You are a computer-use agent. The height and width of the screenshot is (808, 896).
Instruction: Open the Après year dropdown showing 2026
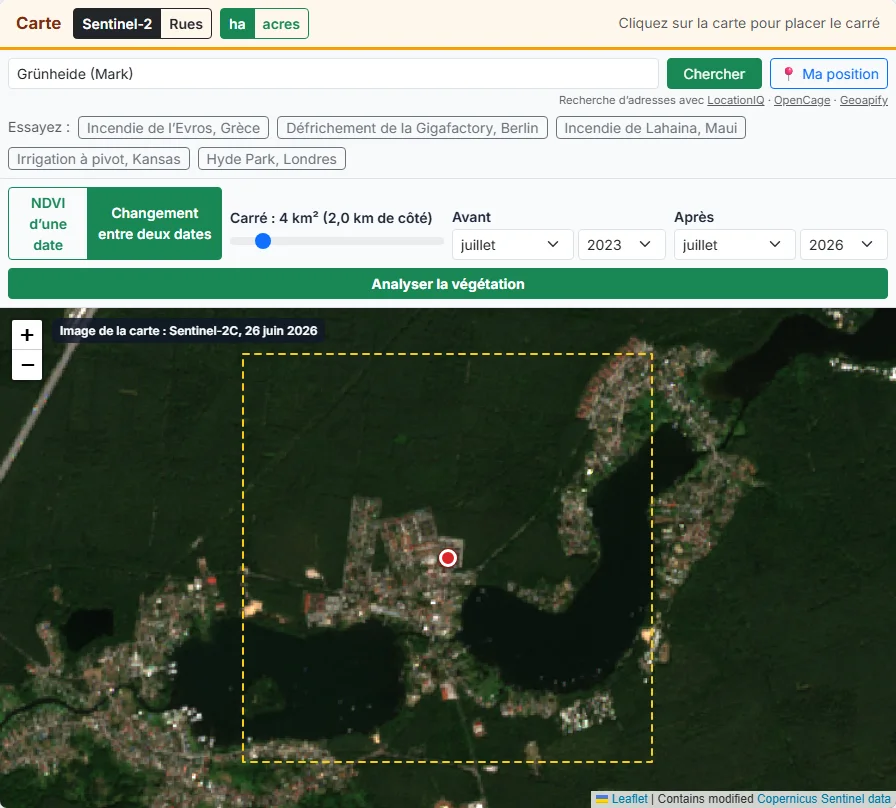pyautogui.click(x=843, y=245)
